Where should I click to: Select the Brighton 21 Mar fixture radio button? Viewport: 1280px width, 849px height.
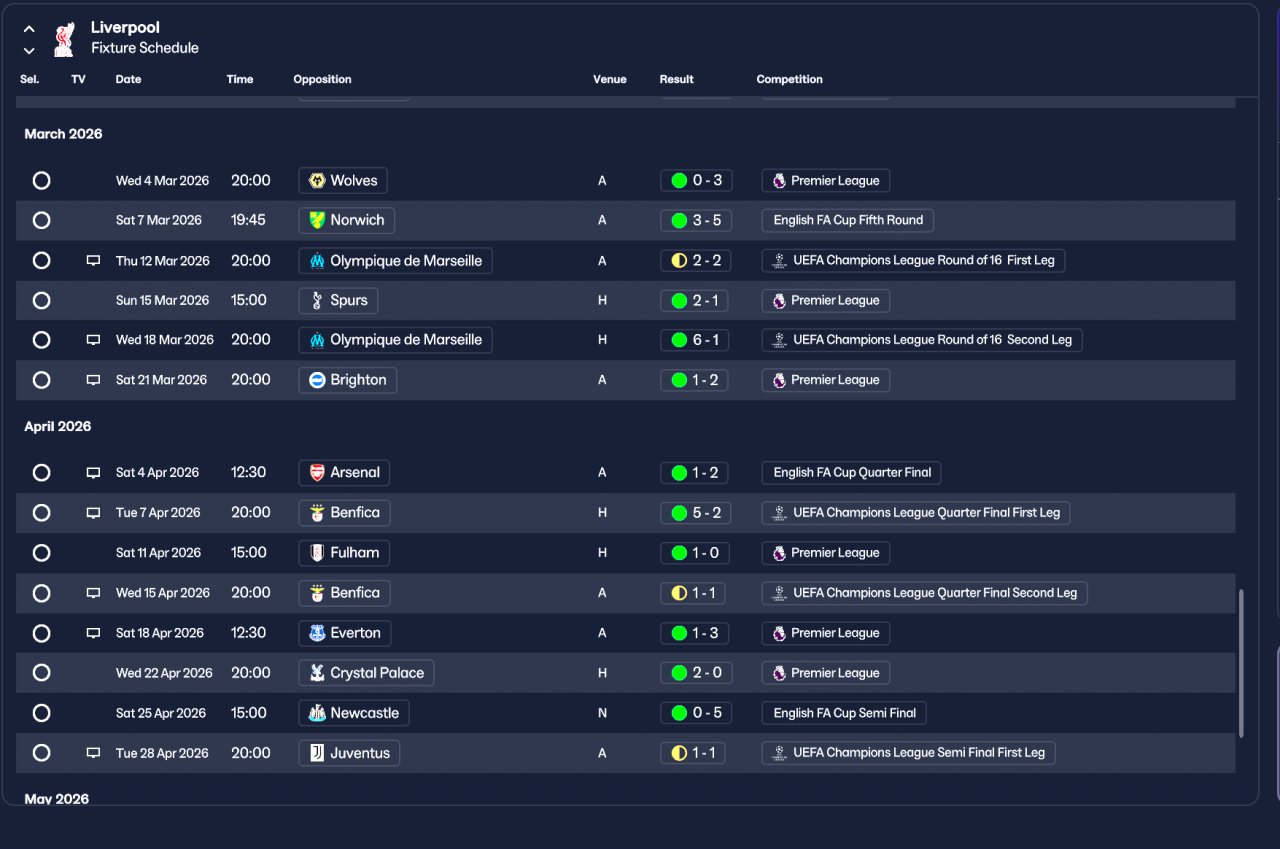coord(41,380)
